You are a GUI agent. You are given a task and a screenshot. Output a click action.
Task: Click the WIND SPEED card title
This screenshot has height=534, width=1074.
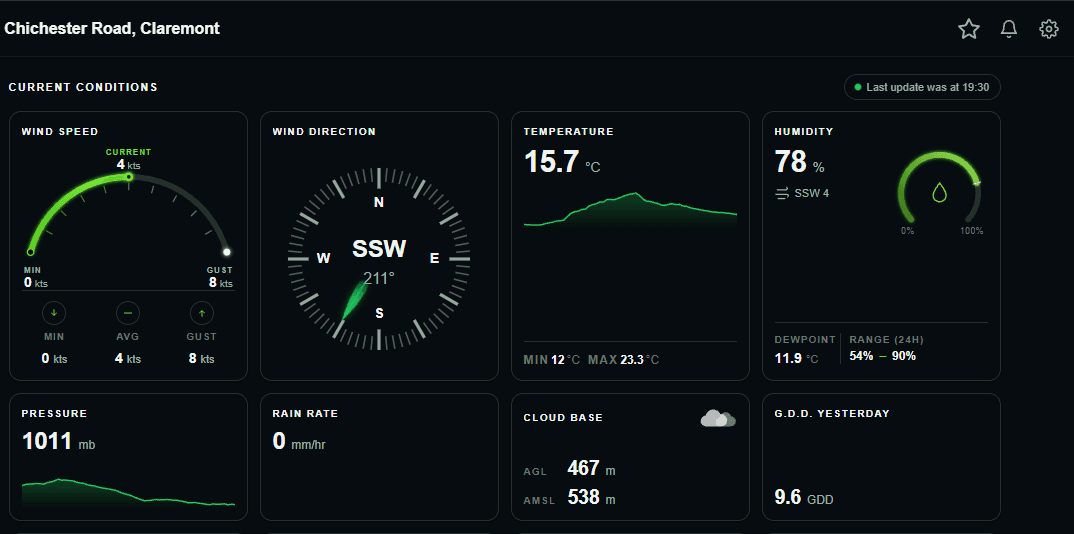60,131
